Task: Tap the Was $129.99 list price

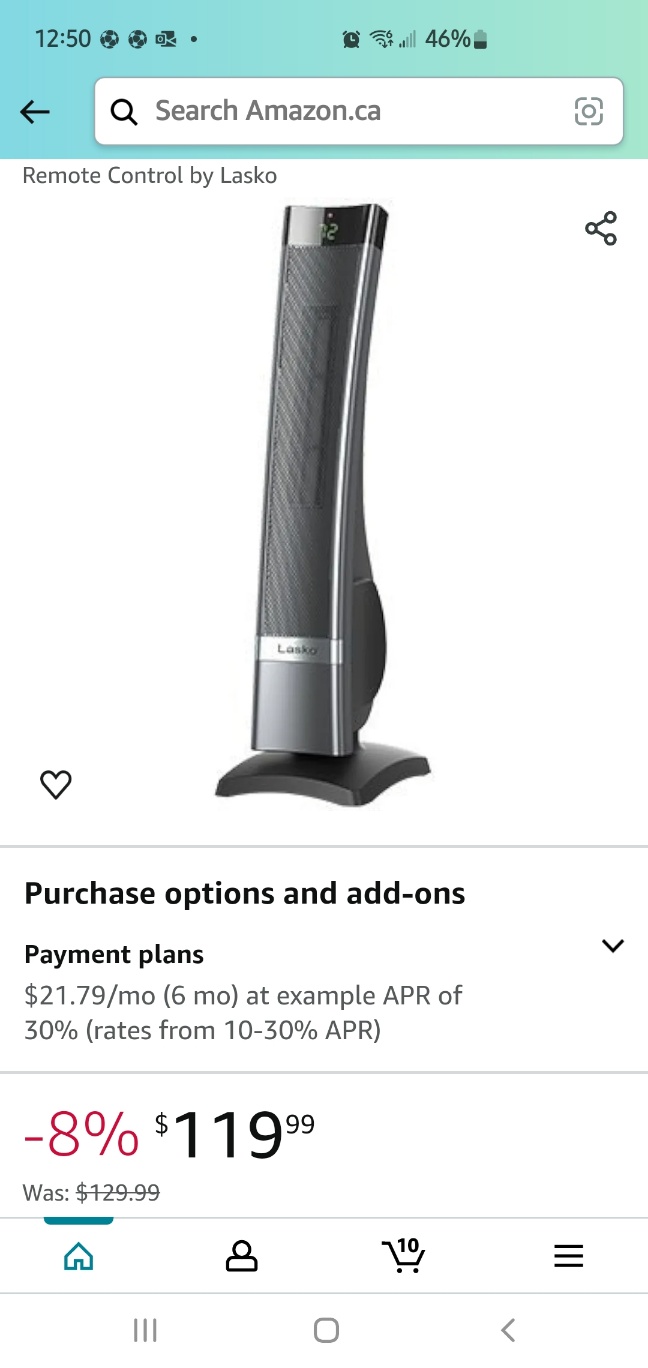Action: point(91,1192)
